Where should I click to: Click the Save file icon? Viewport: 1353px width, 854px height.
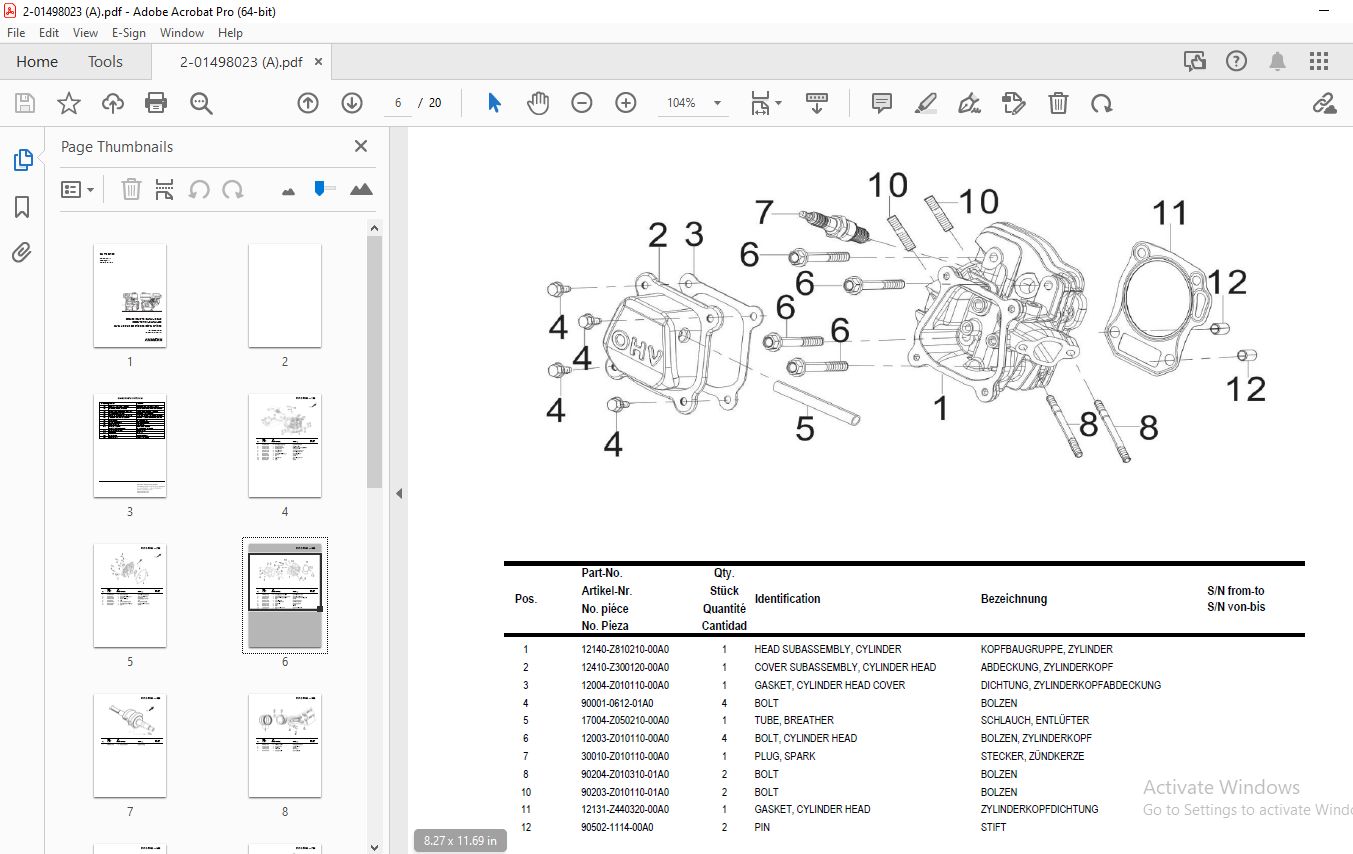click(x=25, y=103)
